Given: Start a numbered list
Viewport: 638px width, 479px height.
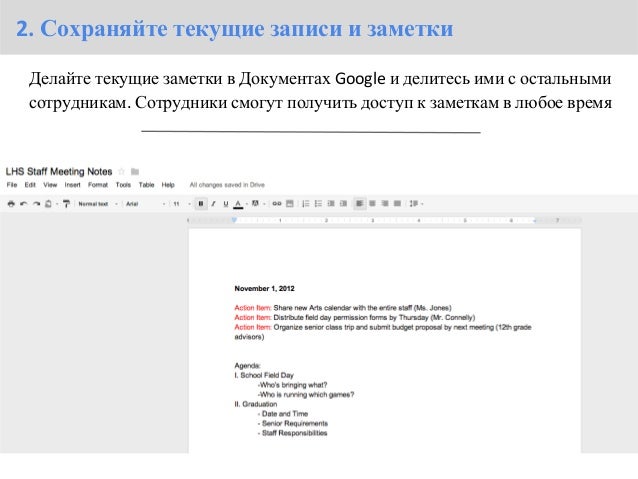Looking at the screenshot, I should (x=306, y=203).
